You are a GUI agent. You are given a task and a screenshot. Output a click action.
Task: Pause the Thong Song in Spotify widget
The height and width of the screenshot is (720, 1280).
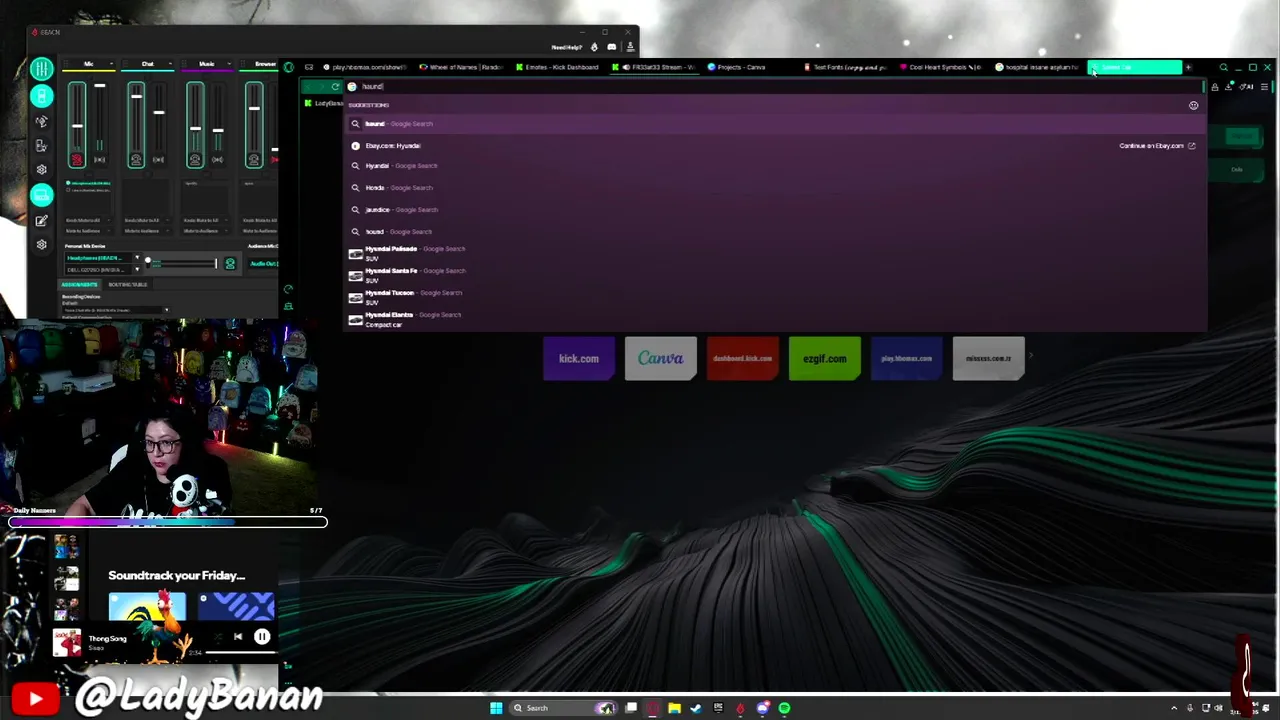[261, 636]
